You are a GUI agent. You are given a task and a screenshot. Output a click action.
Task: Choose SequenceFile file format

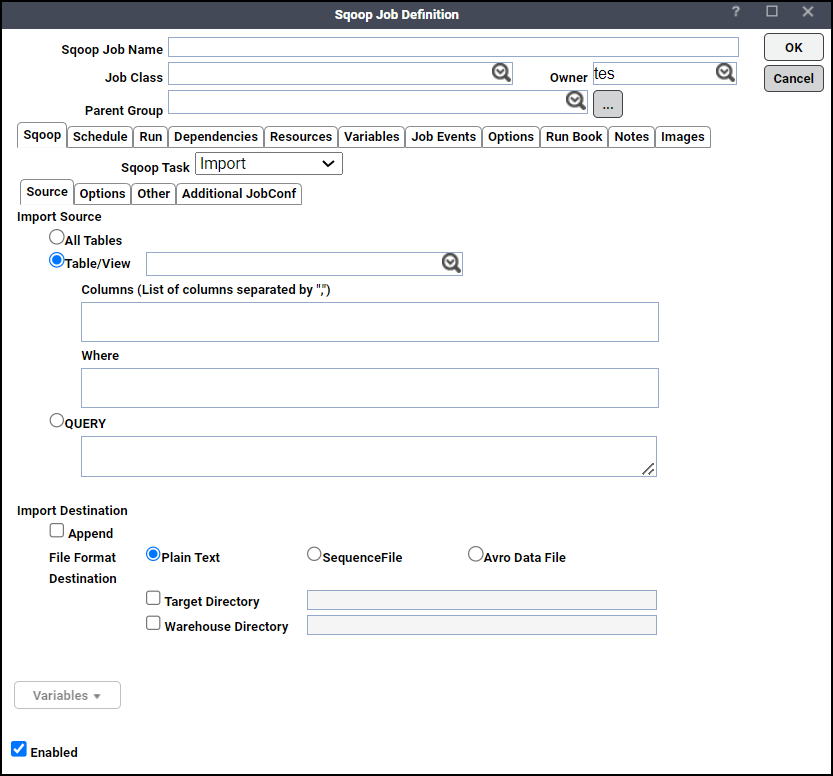coord(314,555)
